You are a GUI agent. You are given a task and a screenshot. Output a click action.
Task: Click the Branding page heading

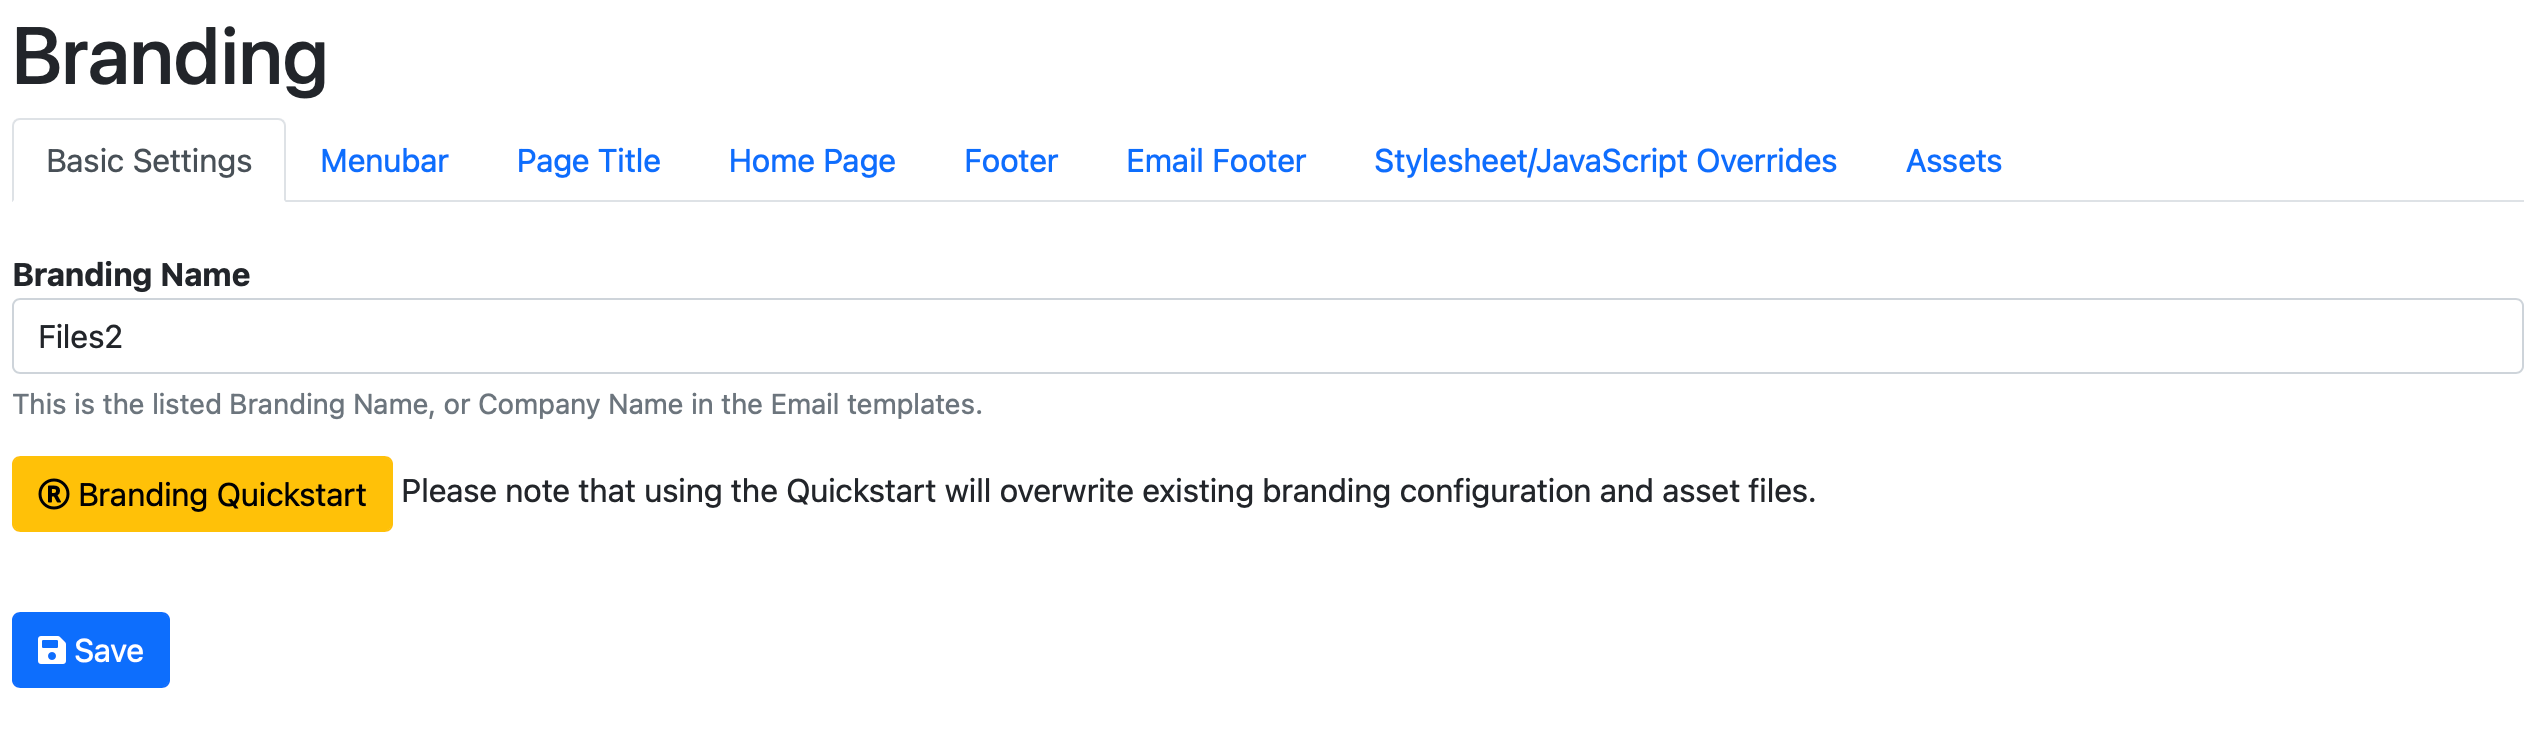[x=170, y=57]
